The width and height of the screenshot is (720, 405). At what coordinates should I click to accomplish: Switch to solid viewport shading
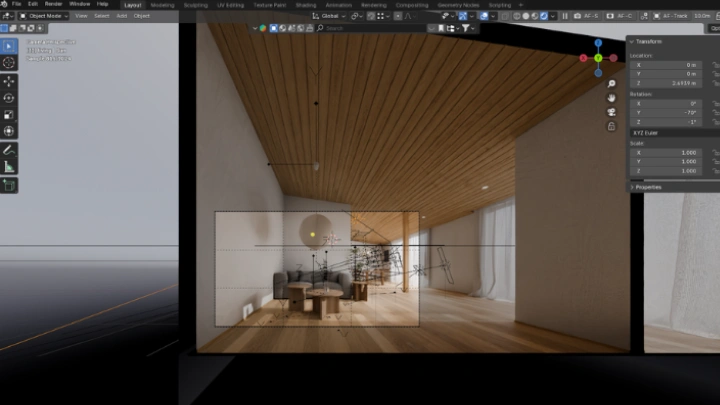[x=526, y=16]
